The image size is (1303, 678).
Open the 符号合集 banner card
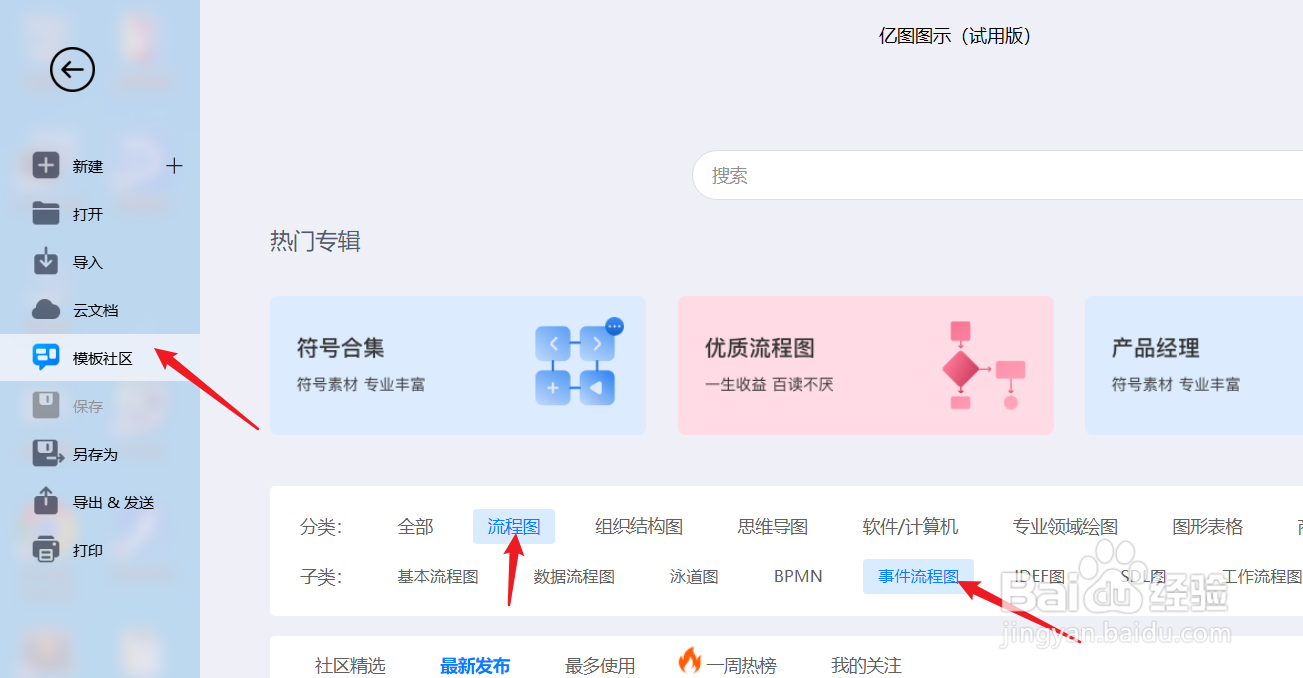[x=457, y=365]
